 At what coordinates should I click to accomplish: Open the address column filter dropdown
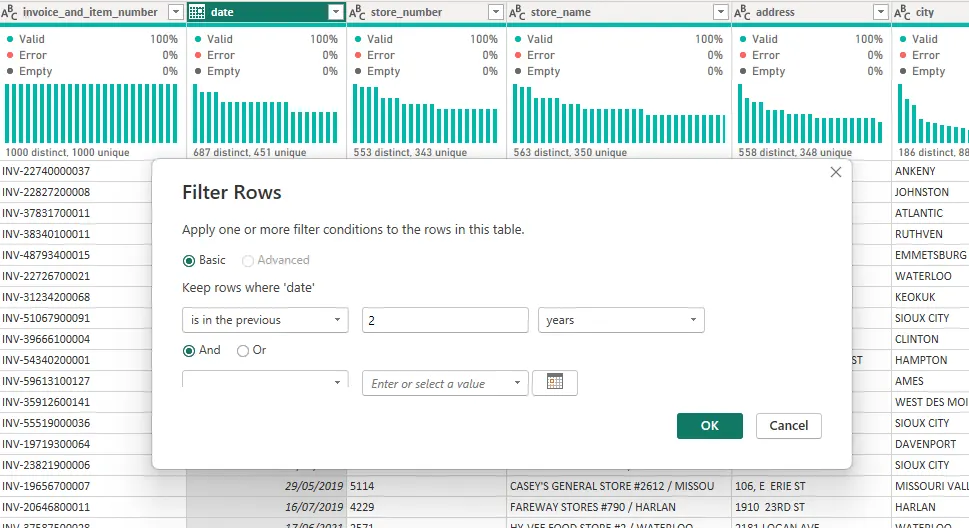(x=881, y=12)
